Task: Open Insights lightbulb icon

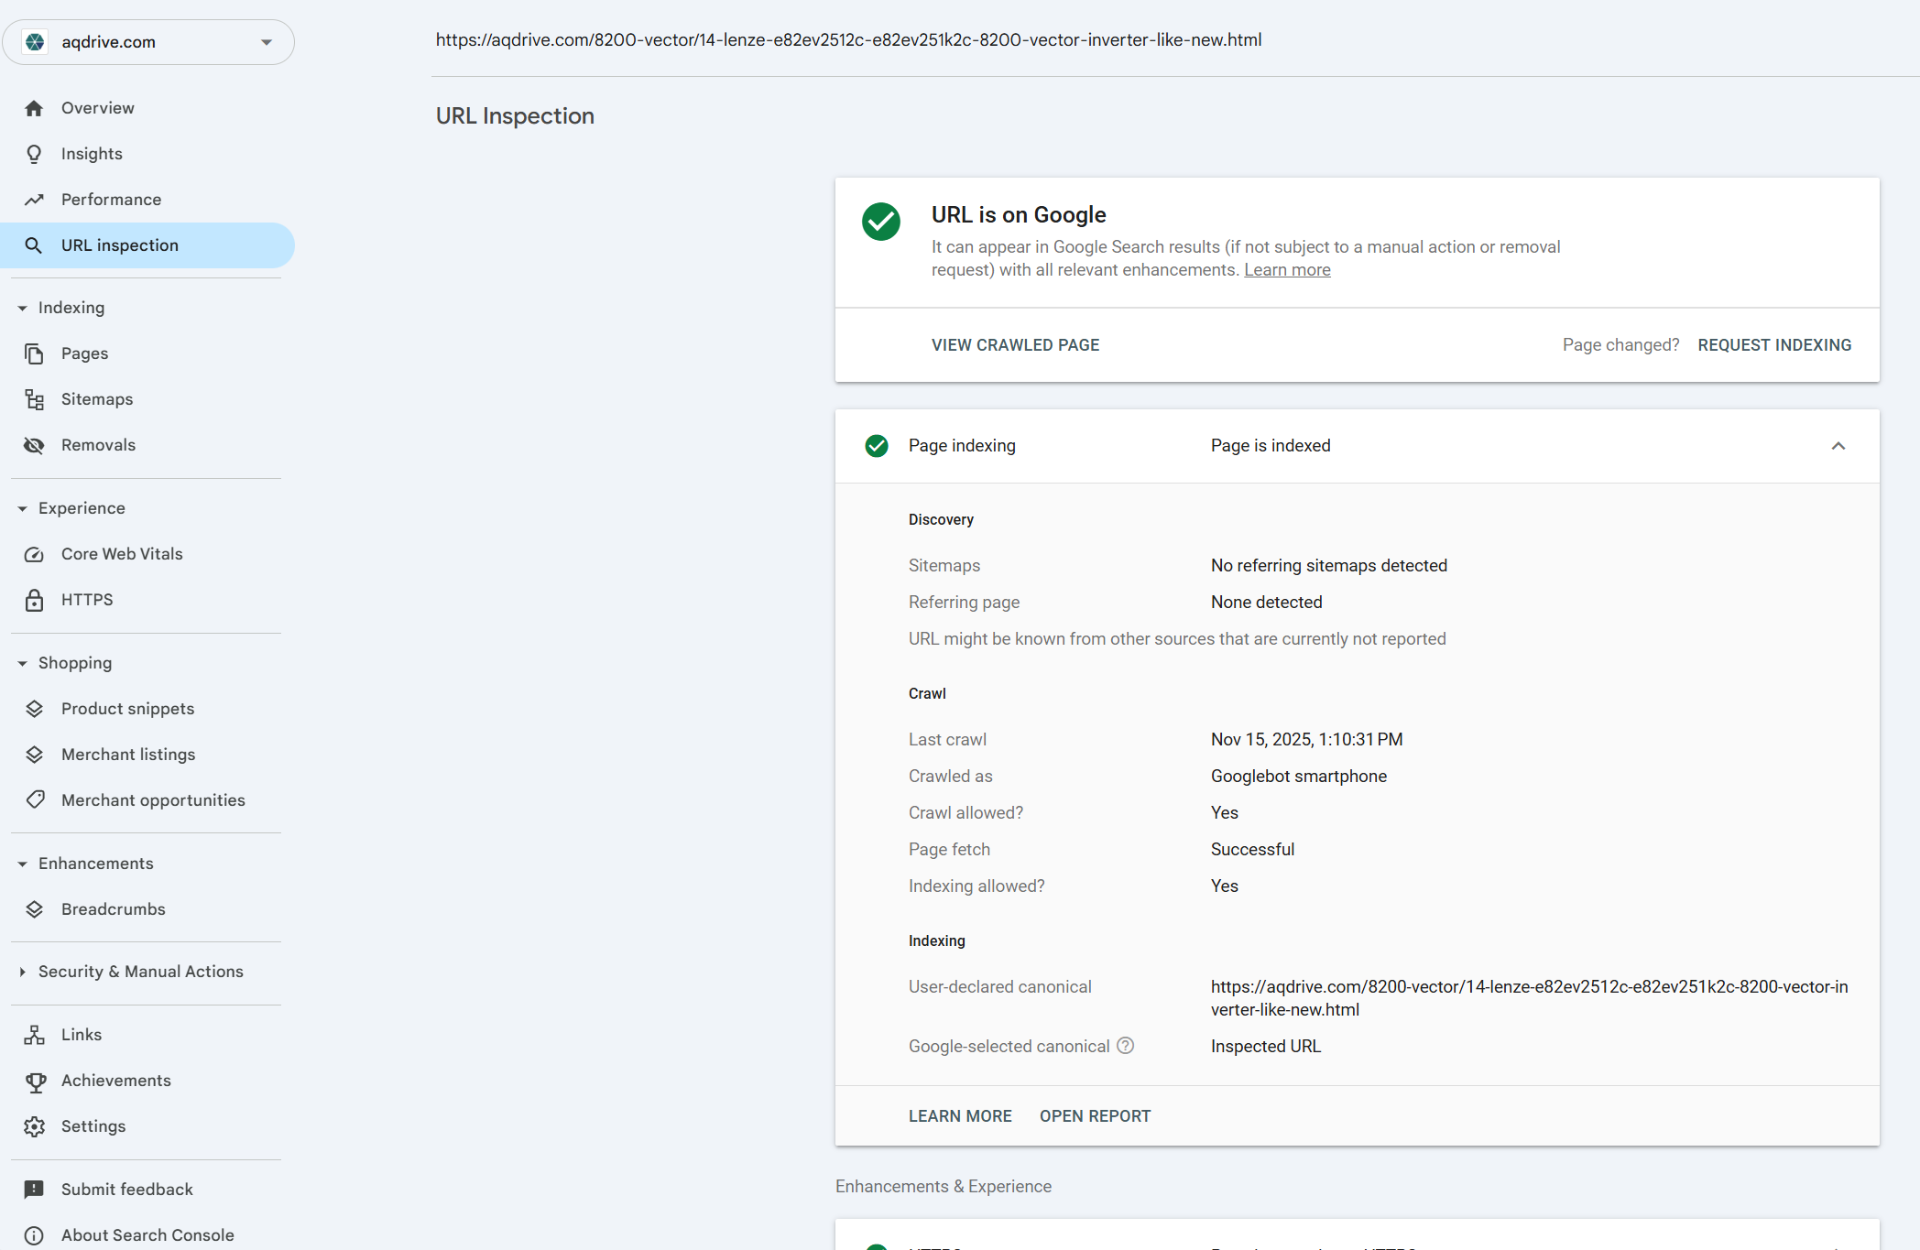Action: [x=34, y=154]
